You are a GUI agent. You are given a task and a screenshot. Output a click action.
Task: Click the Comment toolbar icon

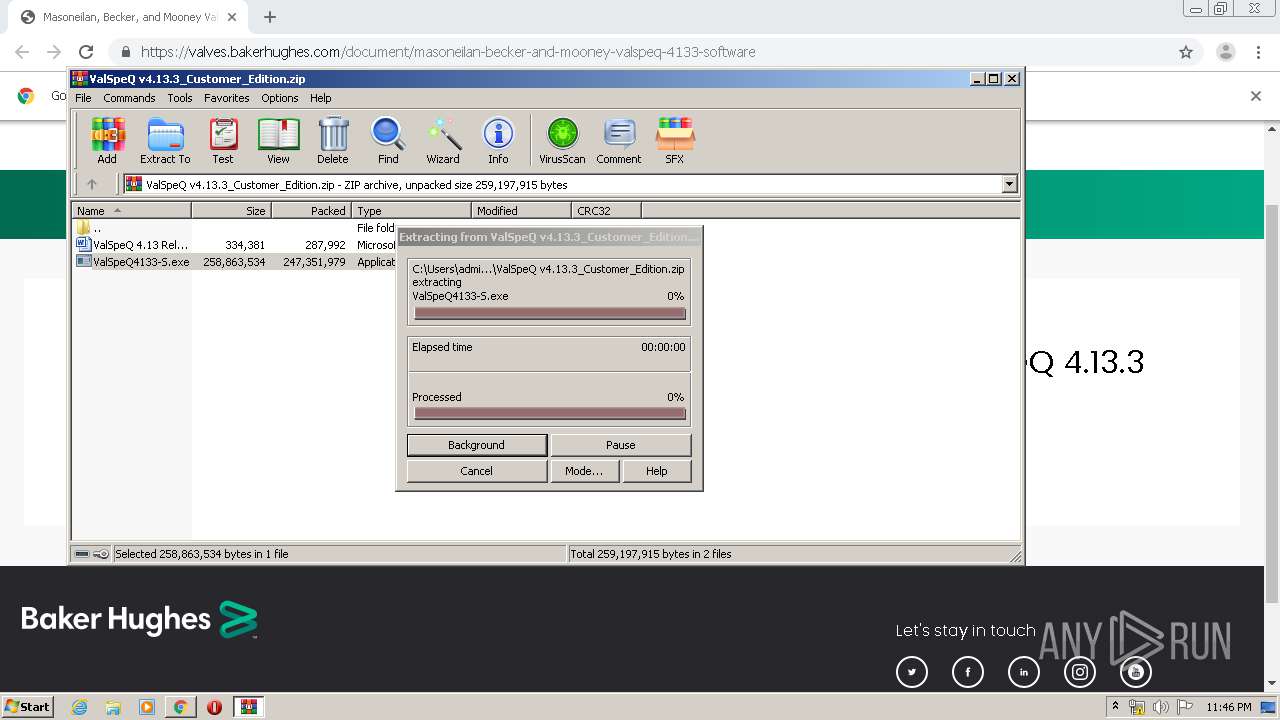coord(619,141)
